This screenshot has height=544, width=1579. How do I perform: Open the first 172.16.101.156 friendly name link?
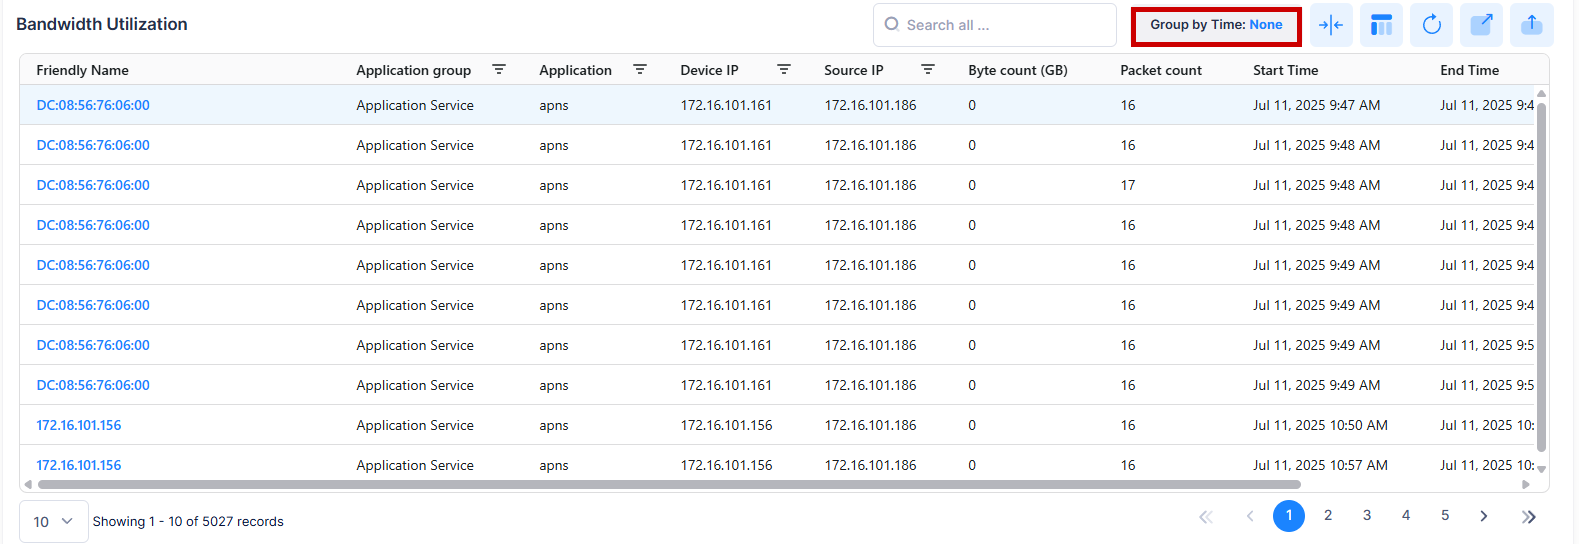[x=79, y=425]
